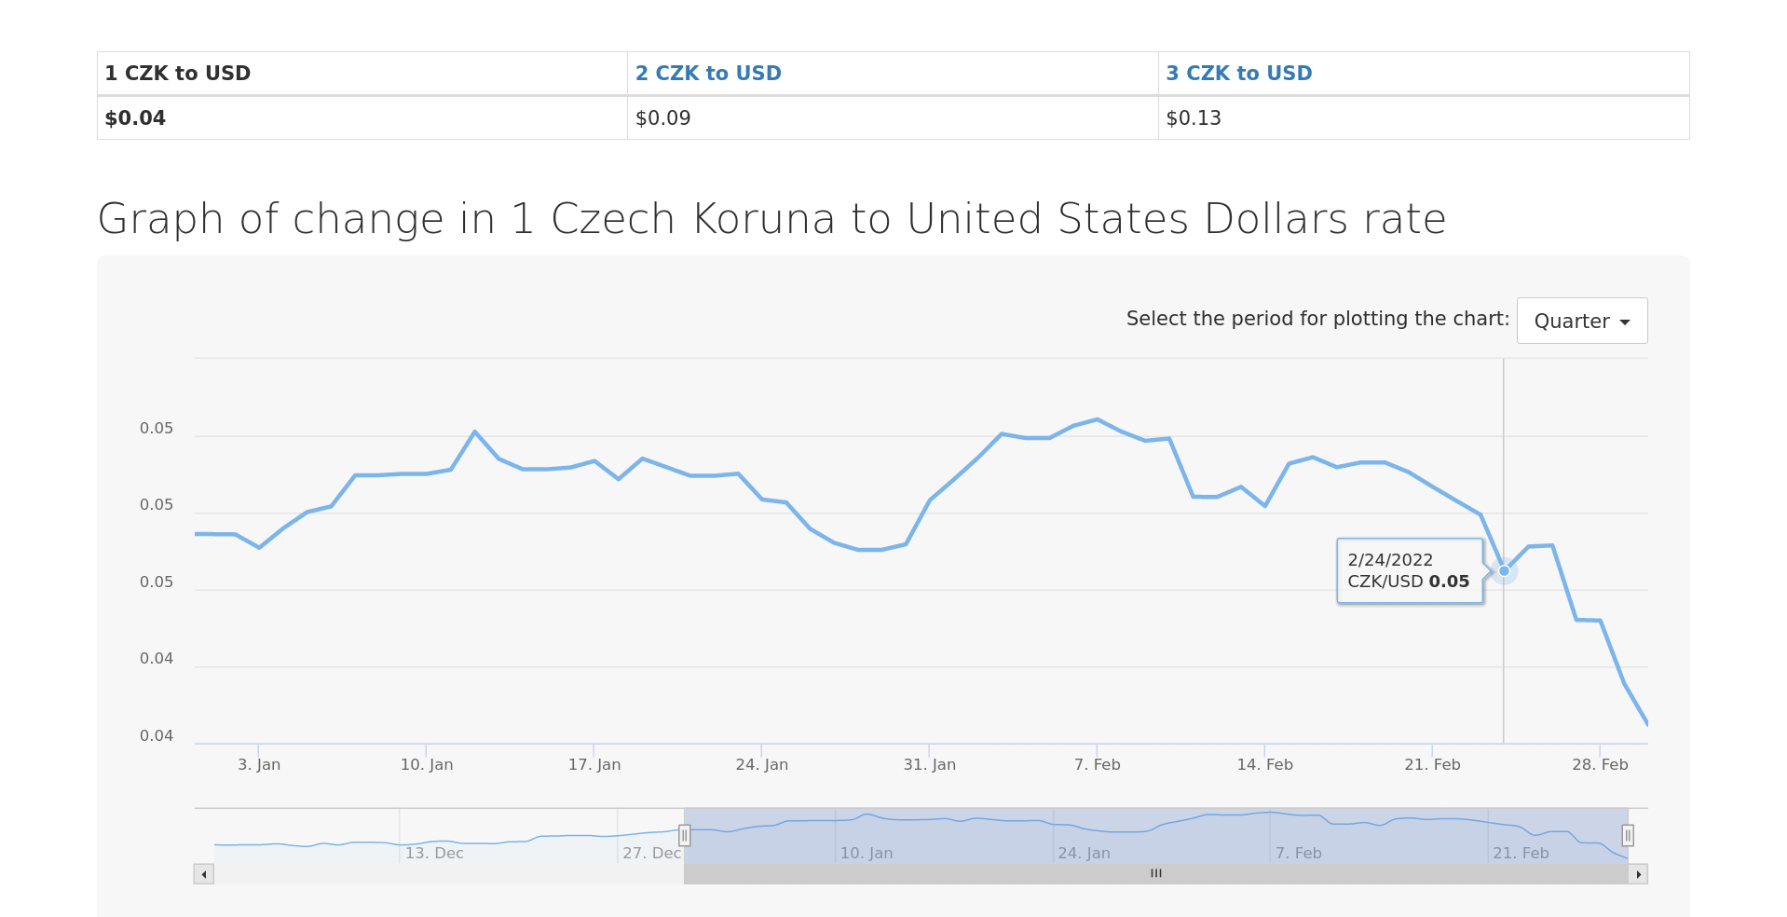Screen dimensions: 1787x917
Task: Click the 7. Feb label on main chart axis
Action: pyautogui.click(x=1097, y=764)
